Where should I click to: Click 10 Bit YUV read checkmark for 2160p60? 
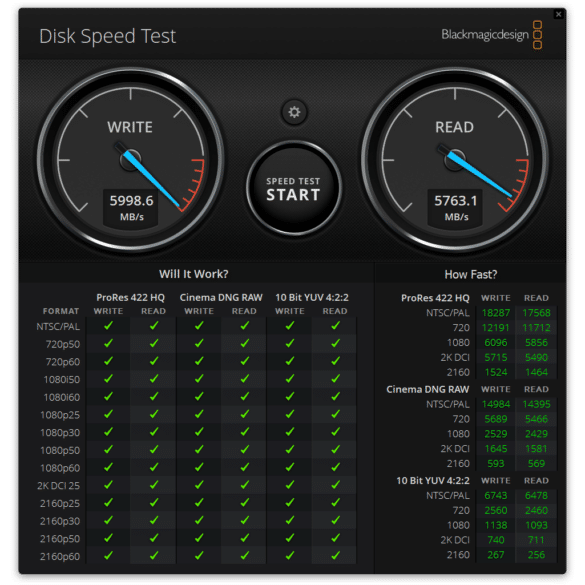[335, 556]
